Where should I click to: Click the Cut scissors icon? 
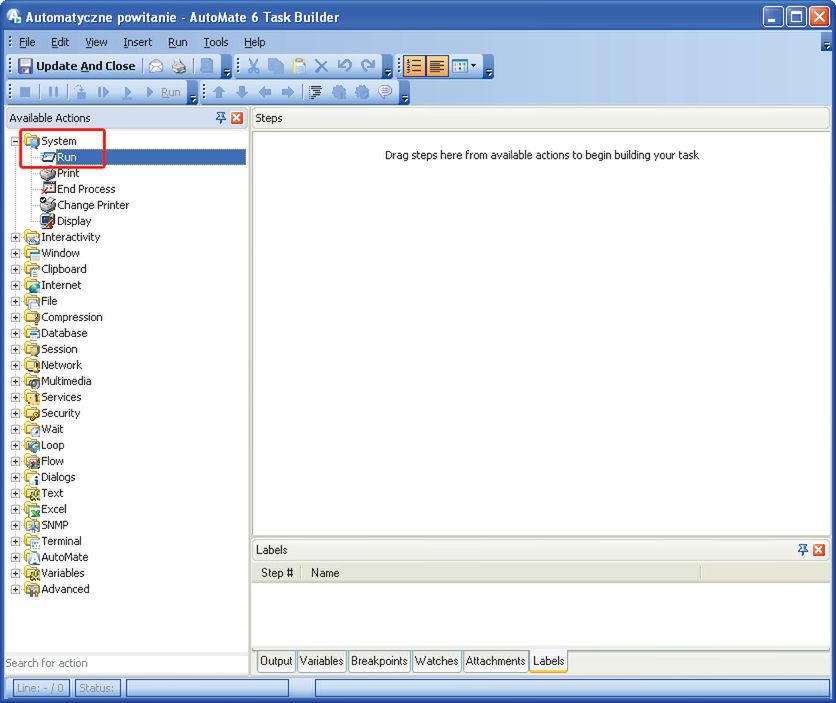tap(253, 66)
